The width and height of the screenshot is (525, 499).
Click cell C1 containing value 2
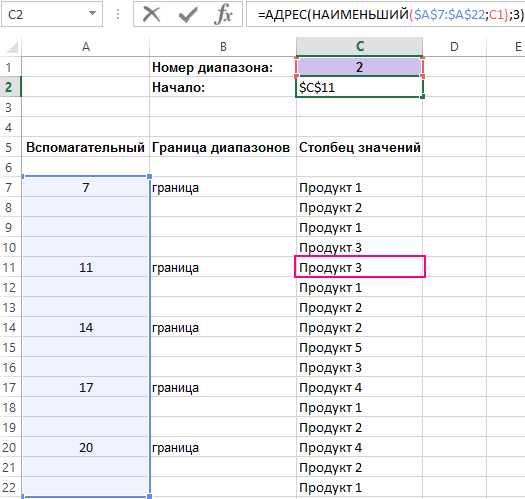360,67
